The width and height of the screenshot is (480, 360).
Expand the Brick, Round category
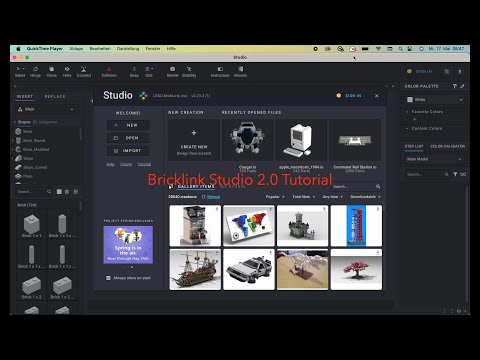13,140
